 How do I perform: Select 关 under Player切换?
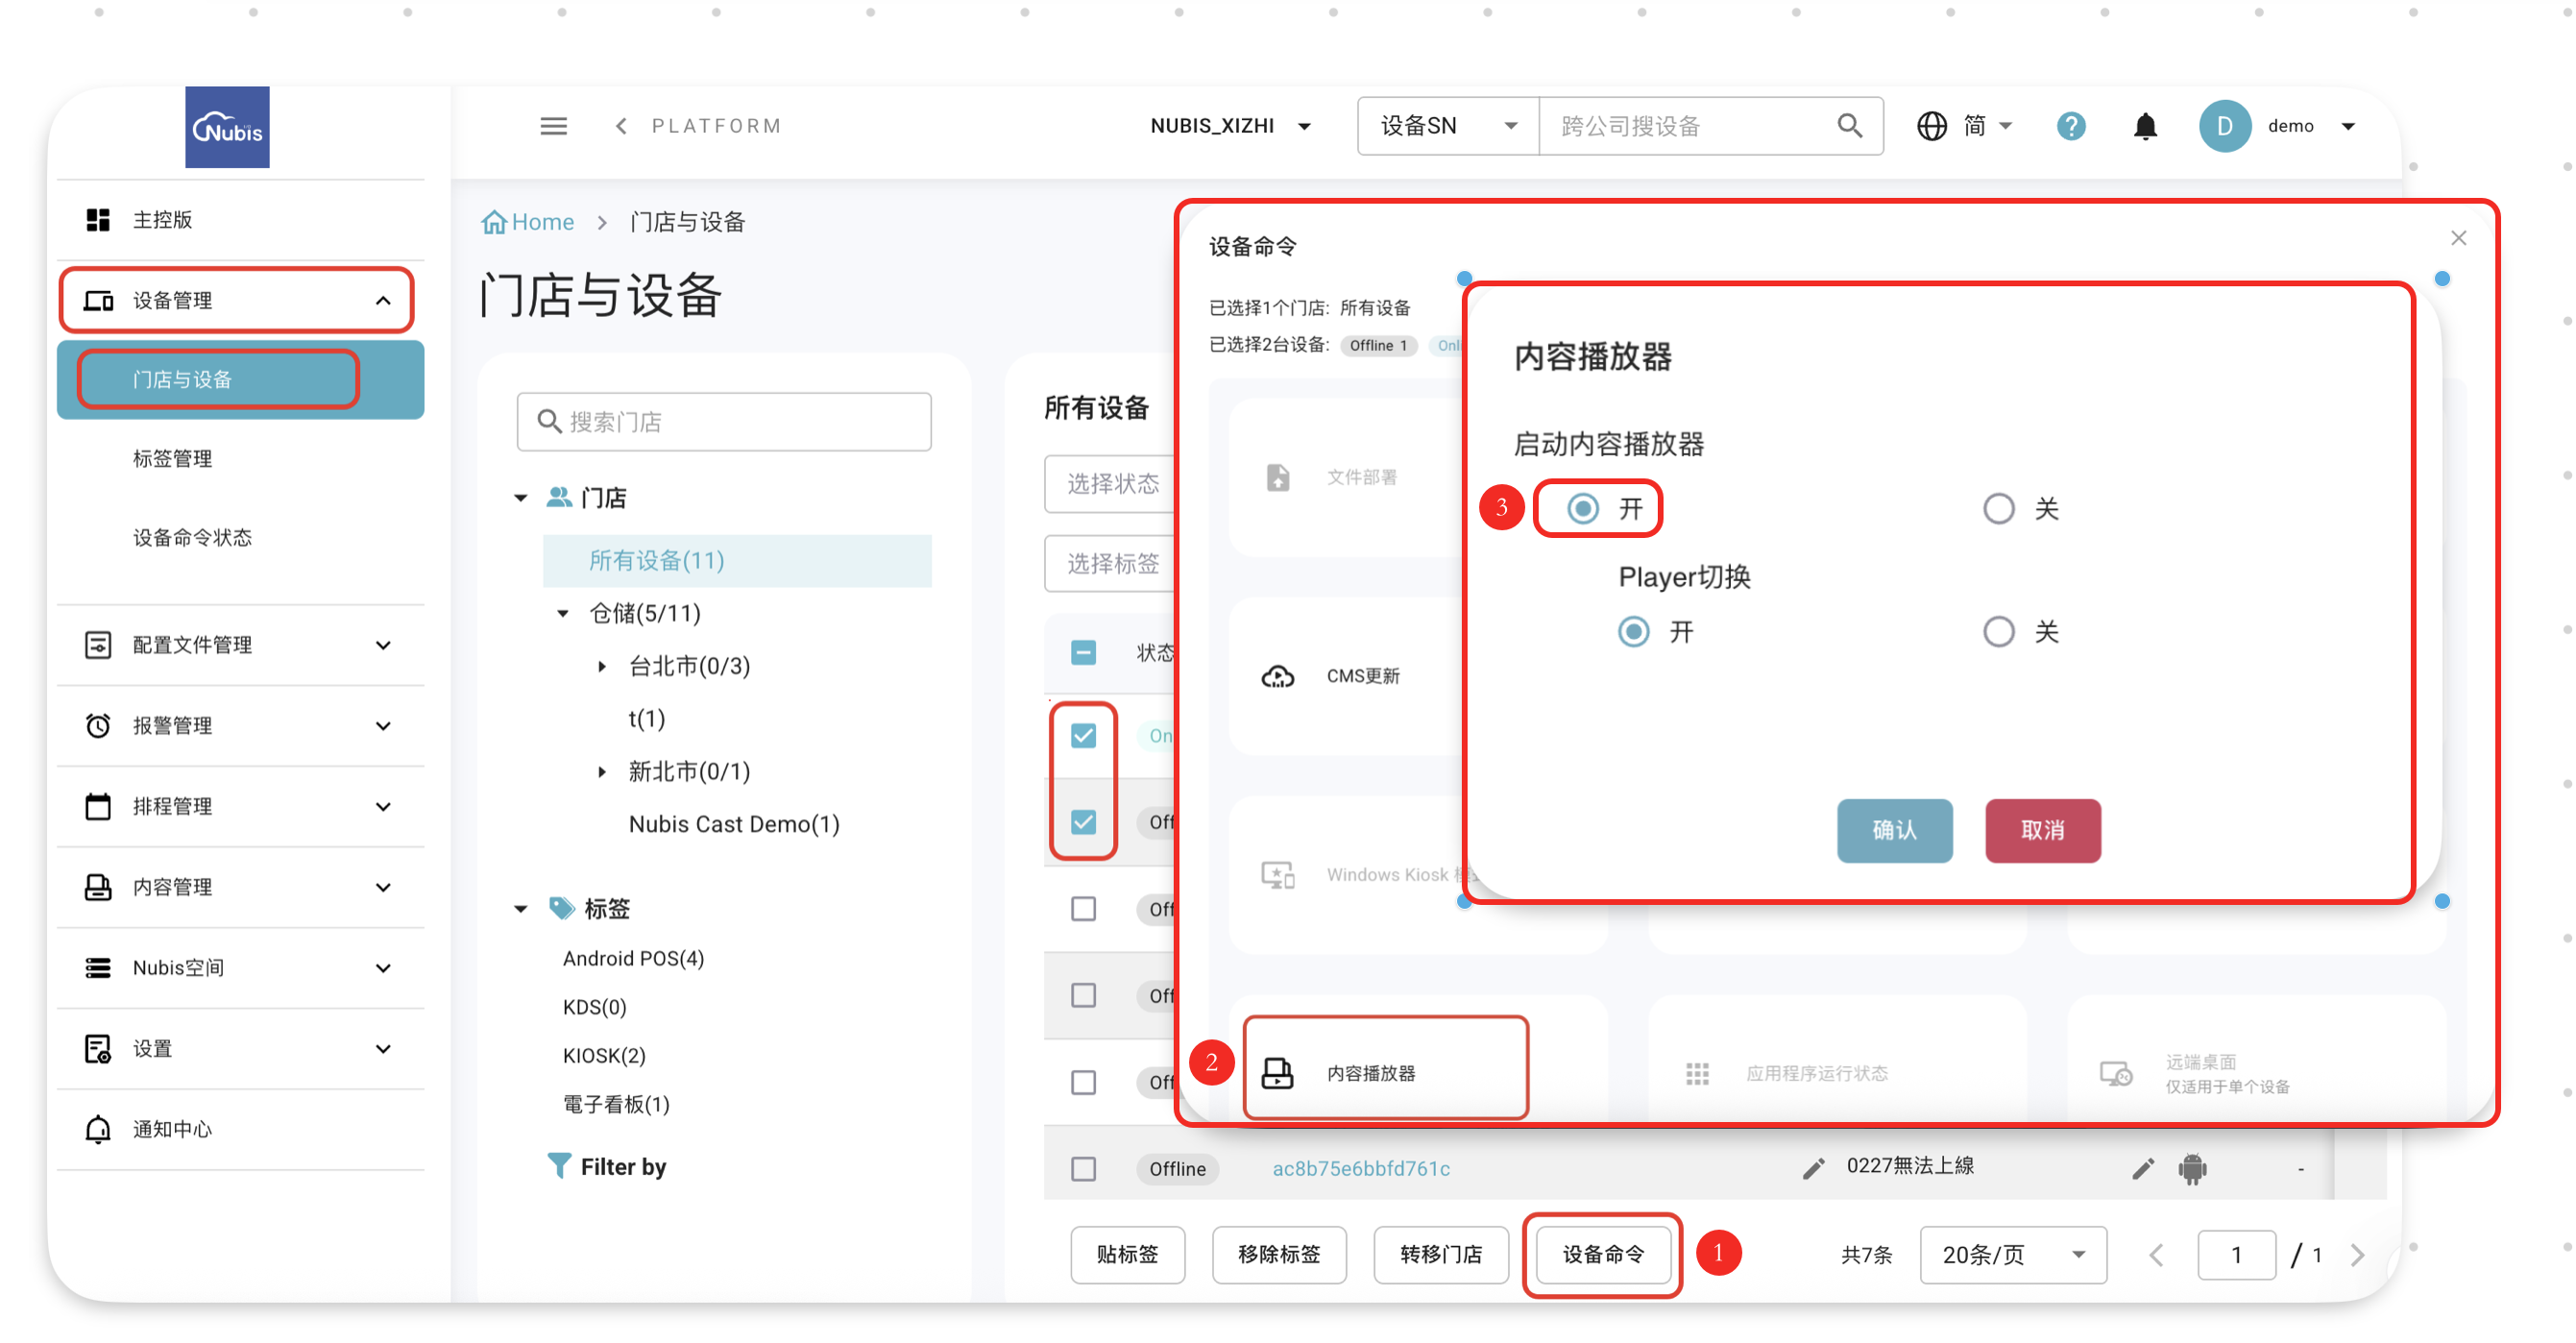(1998, 632)
